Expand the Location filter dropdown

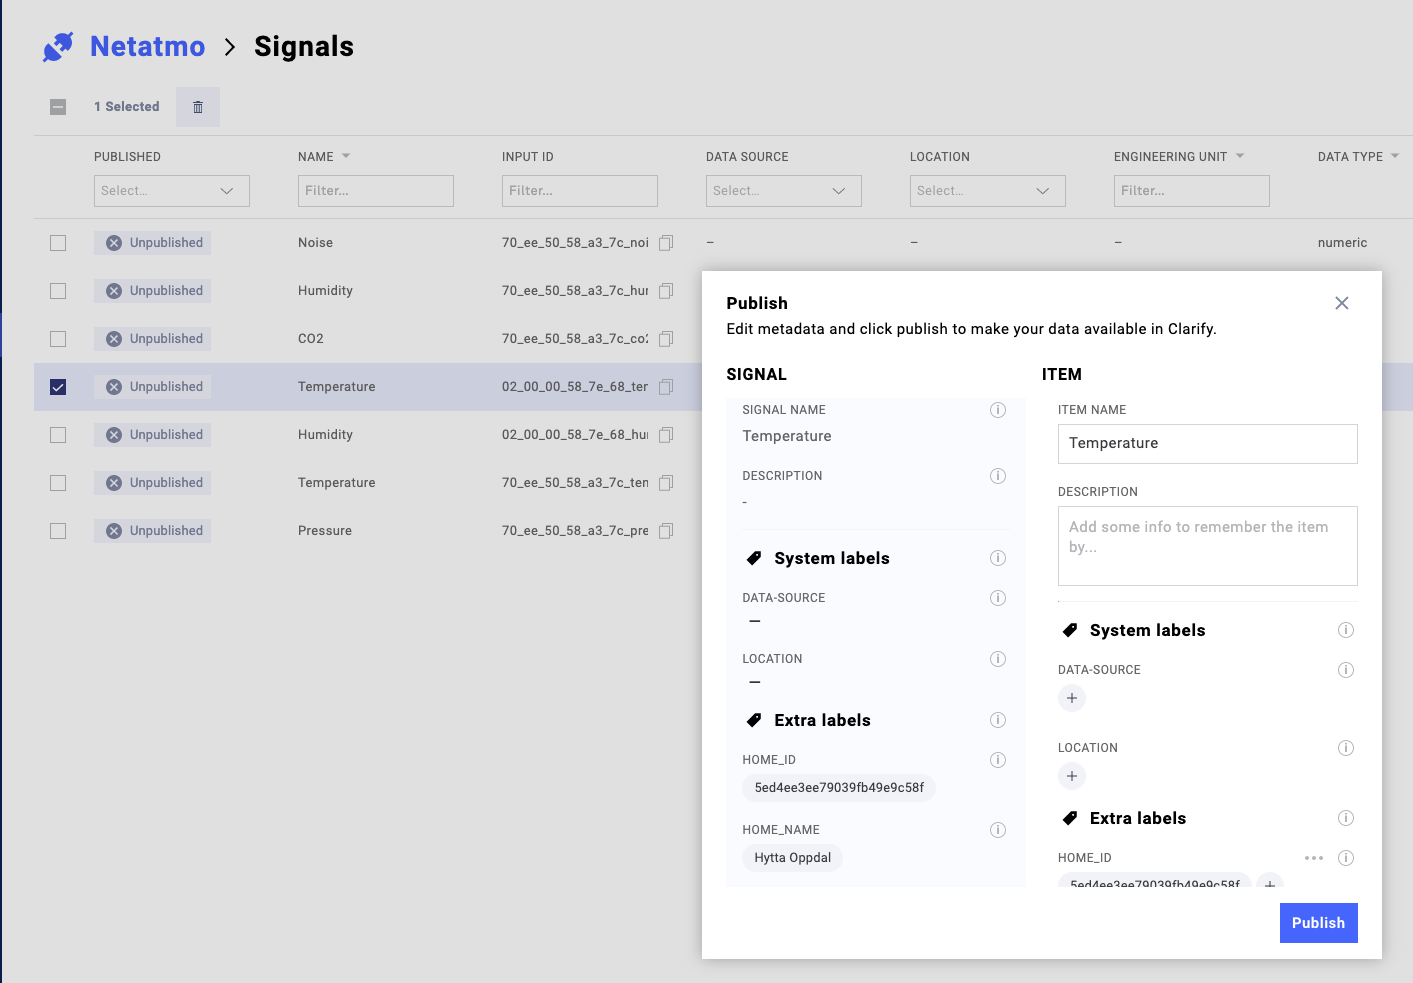987,191
